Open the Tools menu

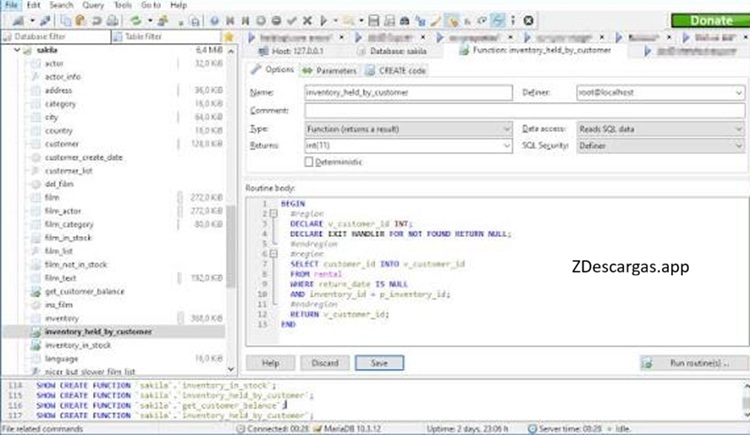122,5
